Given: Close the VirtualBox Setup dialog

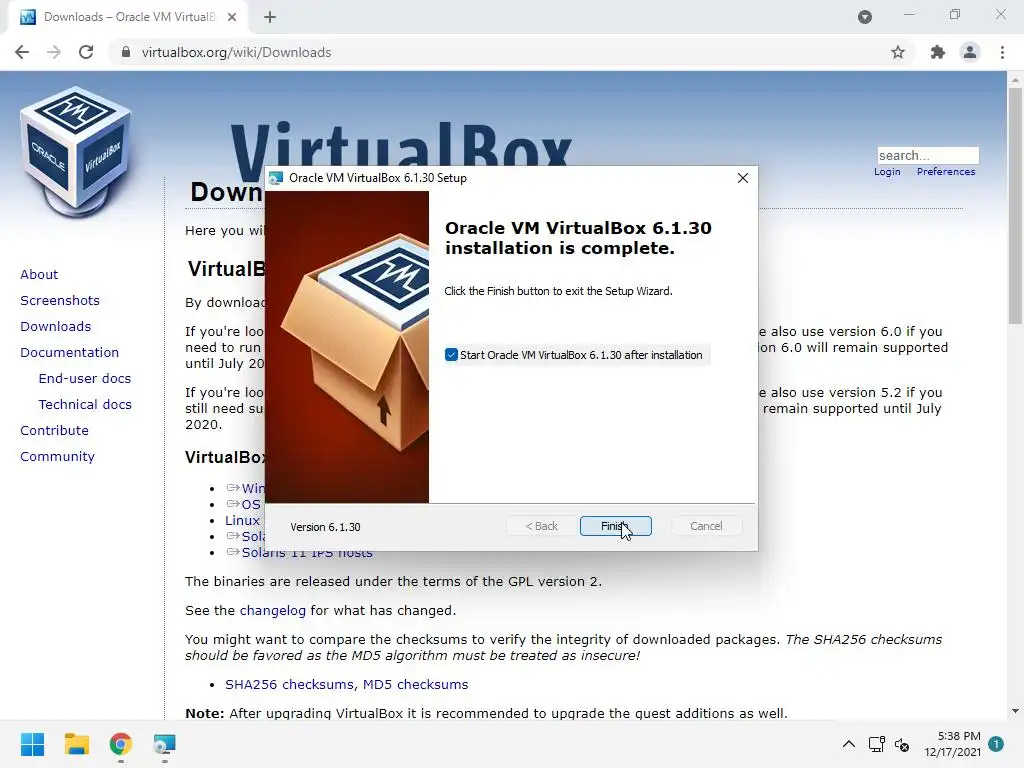Looking at the screenshot, I should pos(743,178).
